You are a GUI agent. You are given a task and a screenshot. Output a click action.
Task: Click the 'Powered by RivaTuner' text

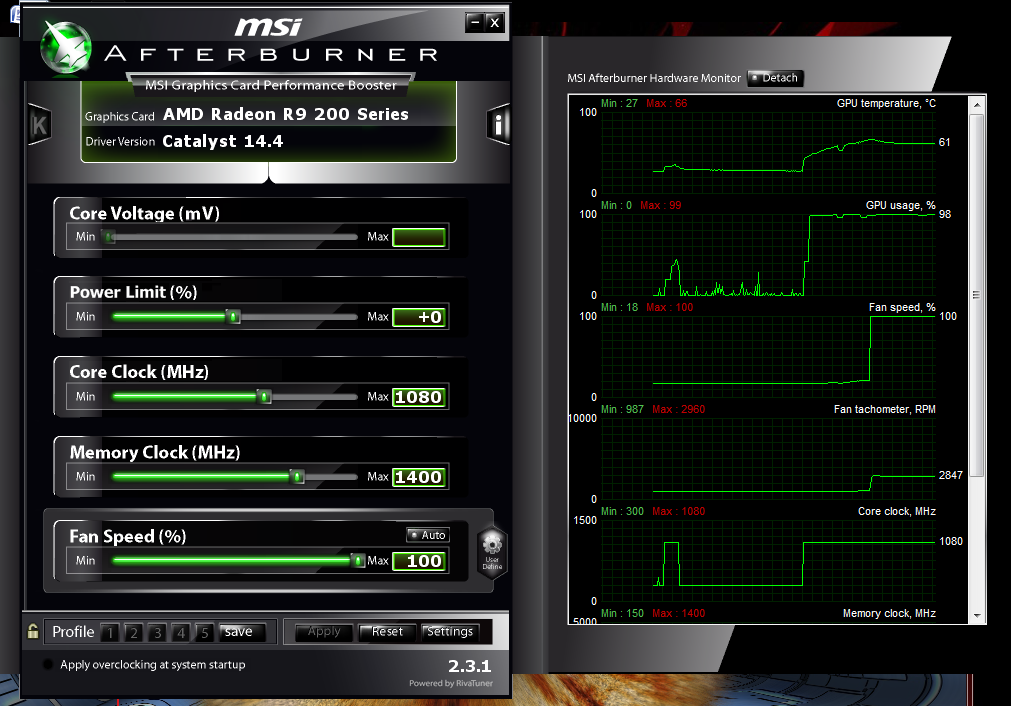[451, 683]
